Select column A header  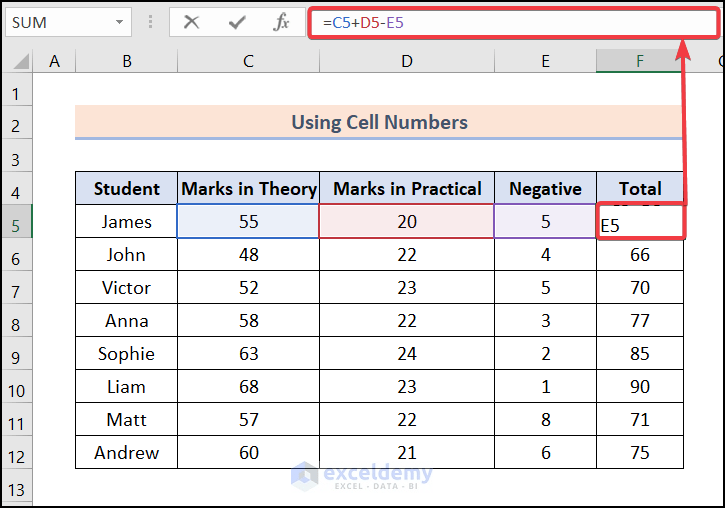(54, 61)
